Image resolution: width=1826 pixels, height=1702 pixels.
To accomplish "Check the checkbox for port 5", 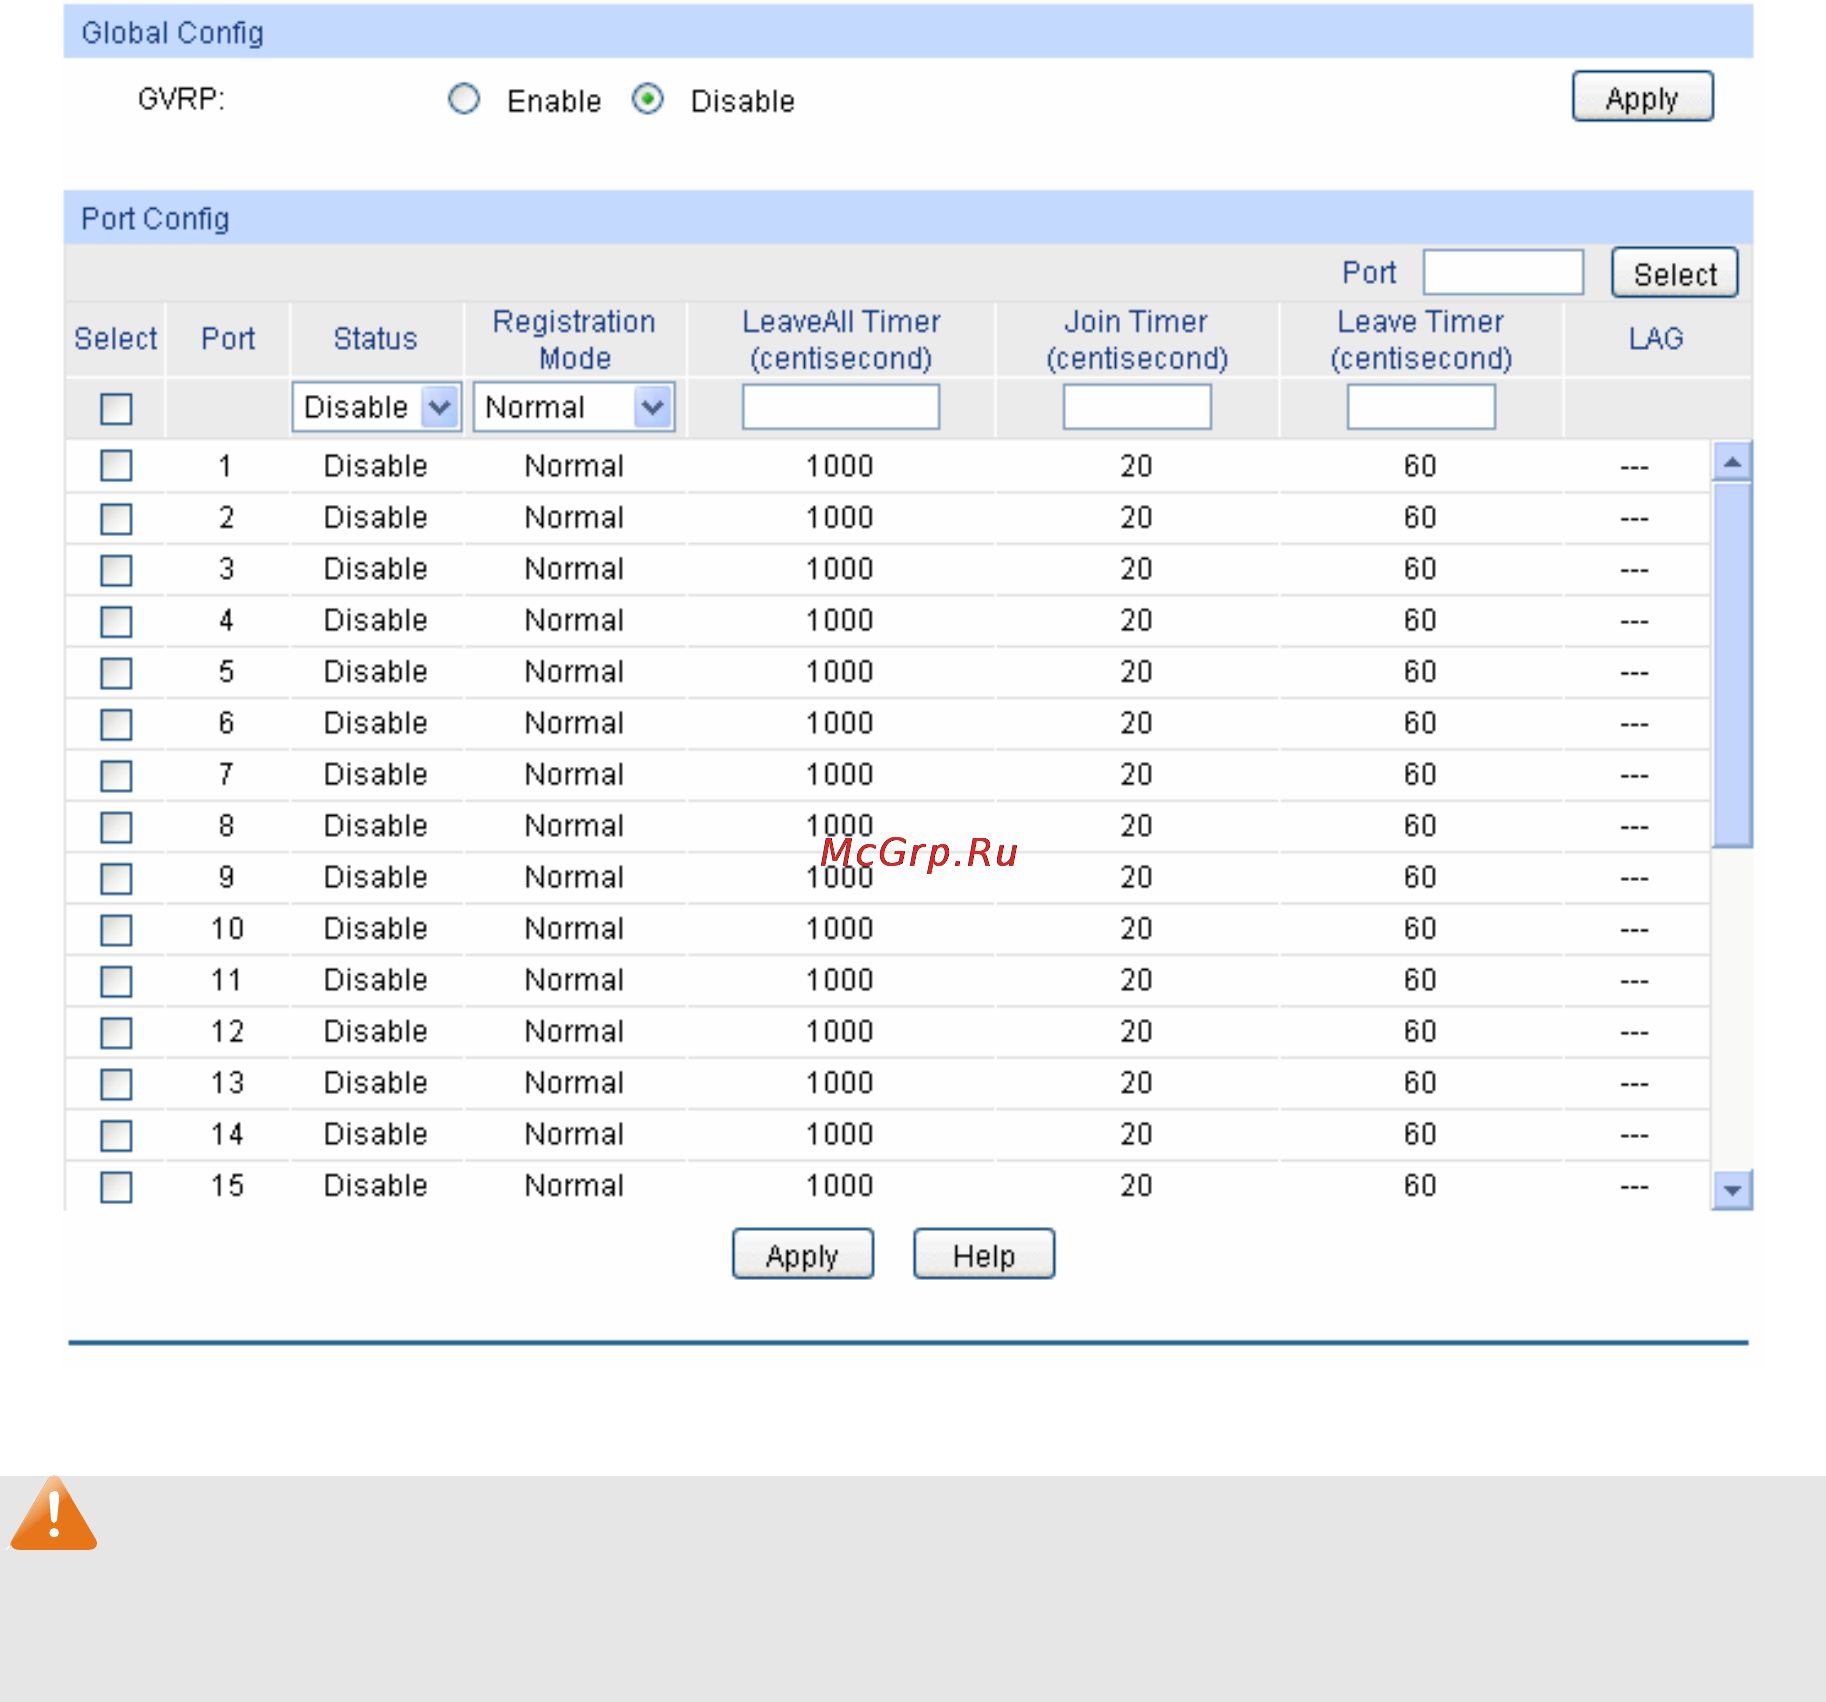I will [116, 673].
